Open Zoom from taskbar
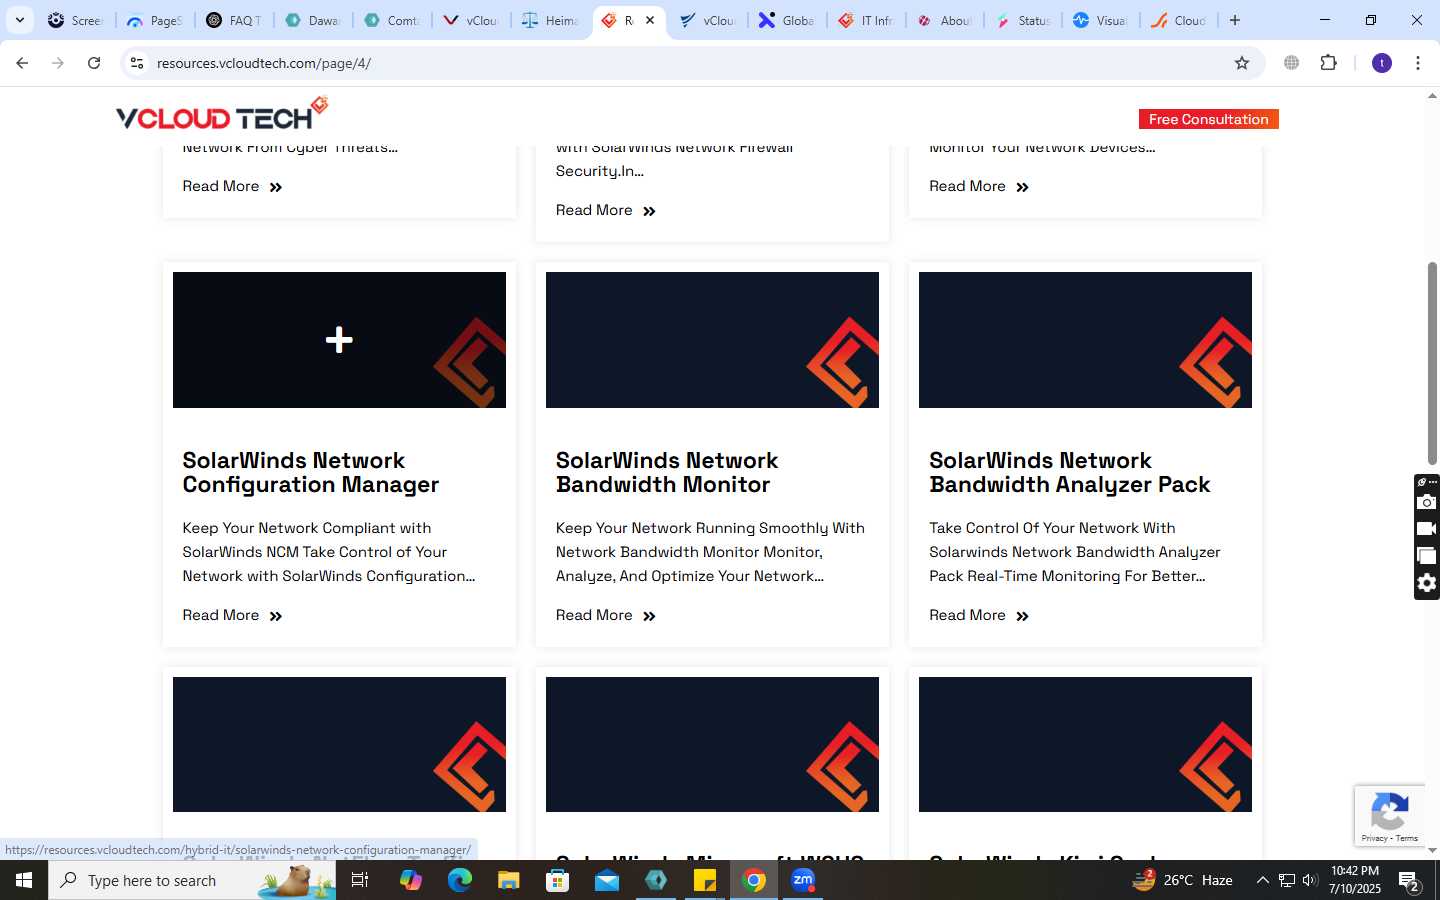This screenshot has height=900, width=1440. coord(803,880)
